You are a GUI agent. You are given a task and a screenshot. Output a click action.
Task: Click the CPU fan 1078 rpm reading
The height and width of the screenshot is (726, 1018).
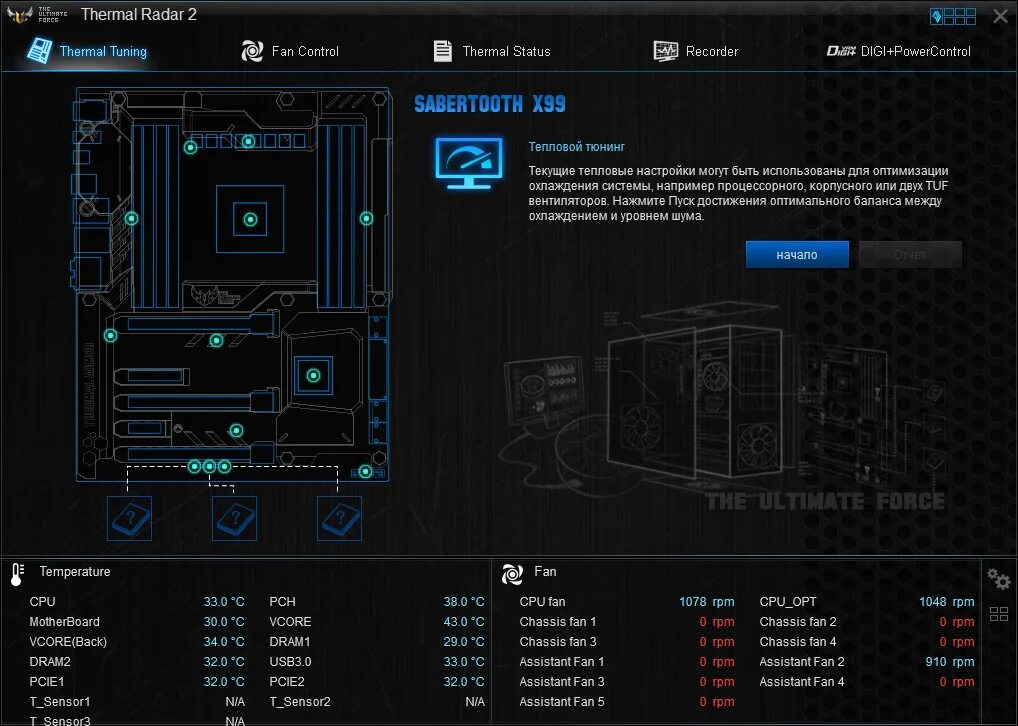pyautogui.click(x=706, y=602)
